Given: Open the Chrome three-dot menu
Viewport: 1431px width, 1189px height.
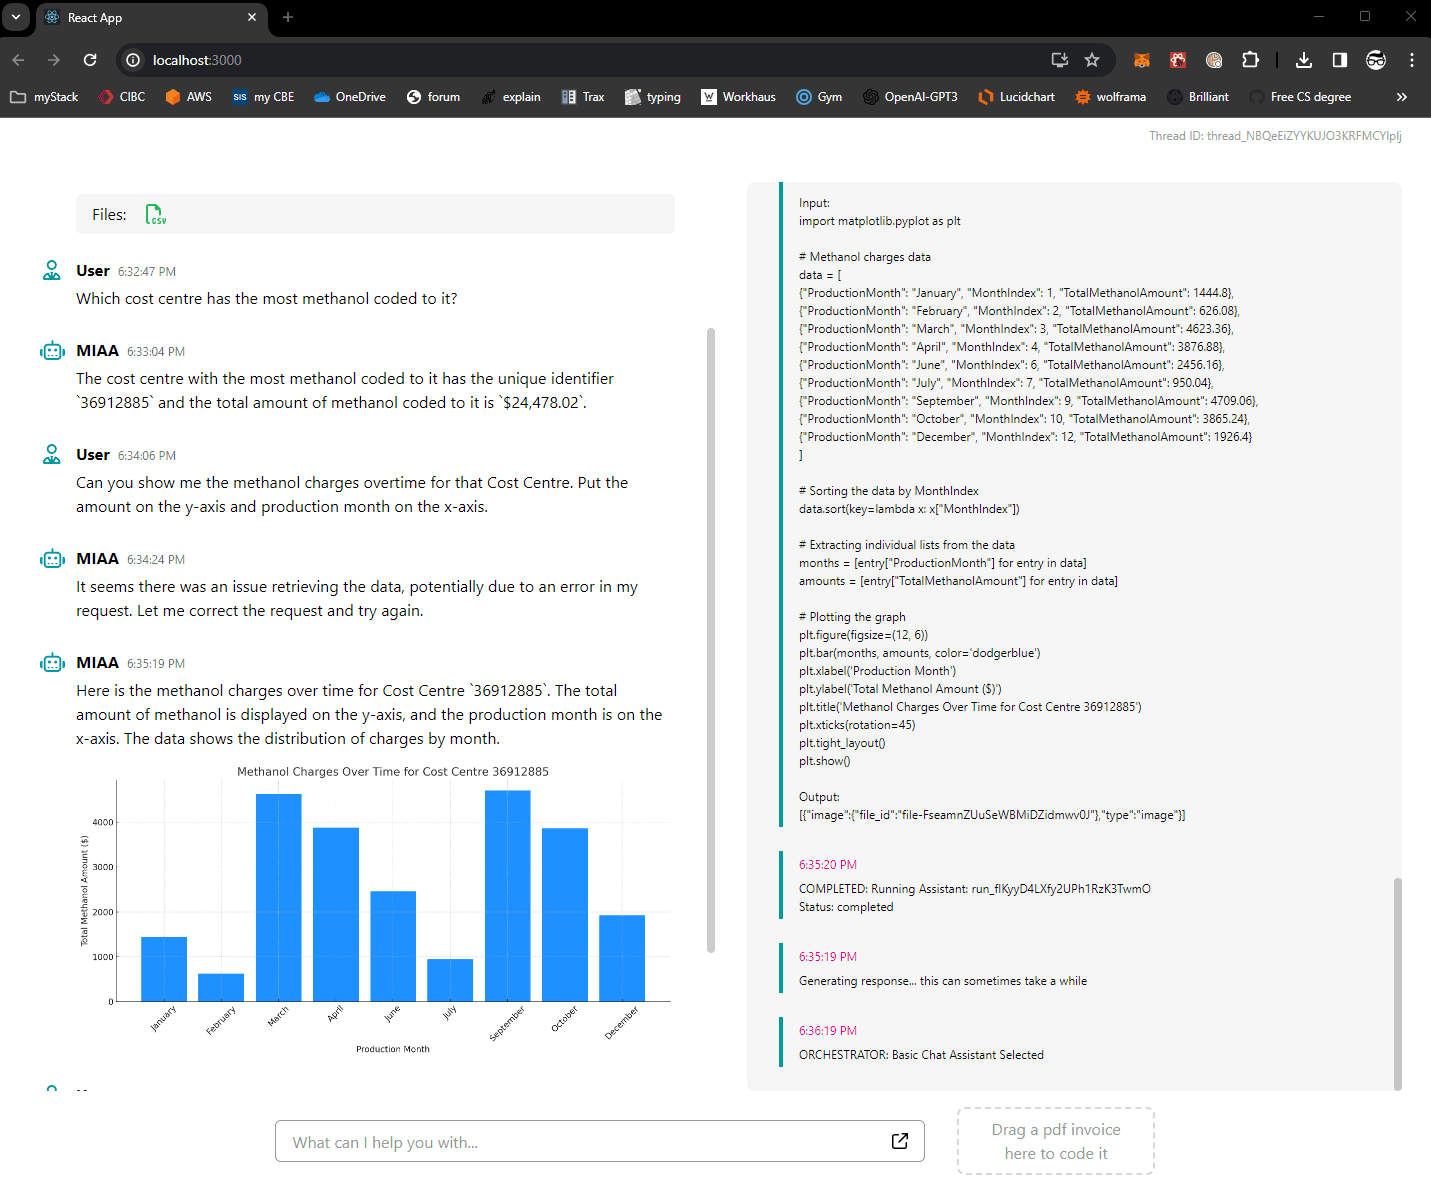Looking at the screenshot, I should [x=1412, y=60].
